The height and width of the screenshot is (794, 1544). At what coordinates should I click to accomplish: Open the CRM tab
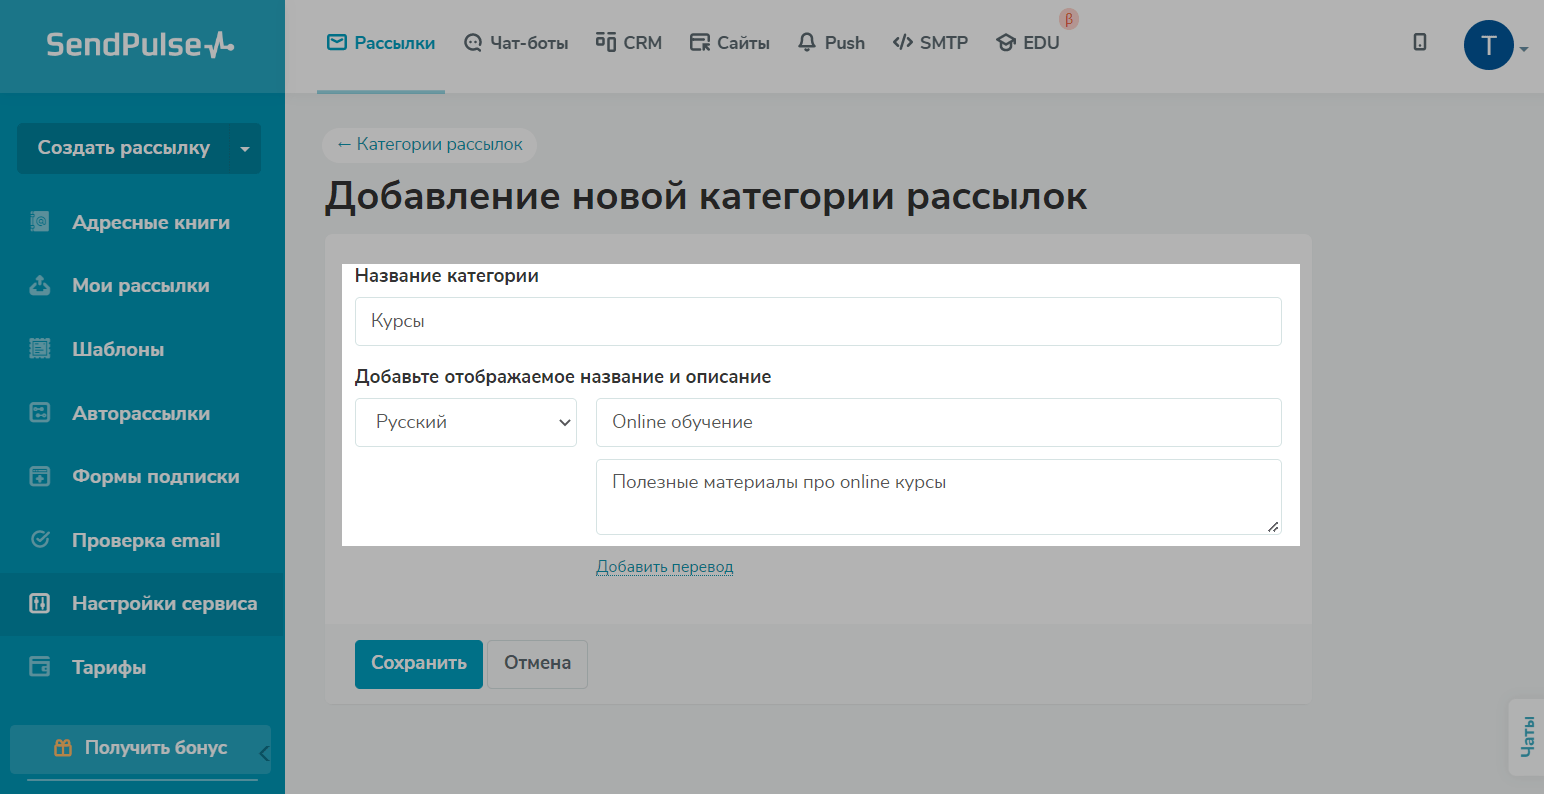(629, 43)
